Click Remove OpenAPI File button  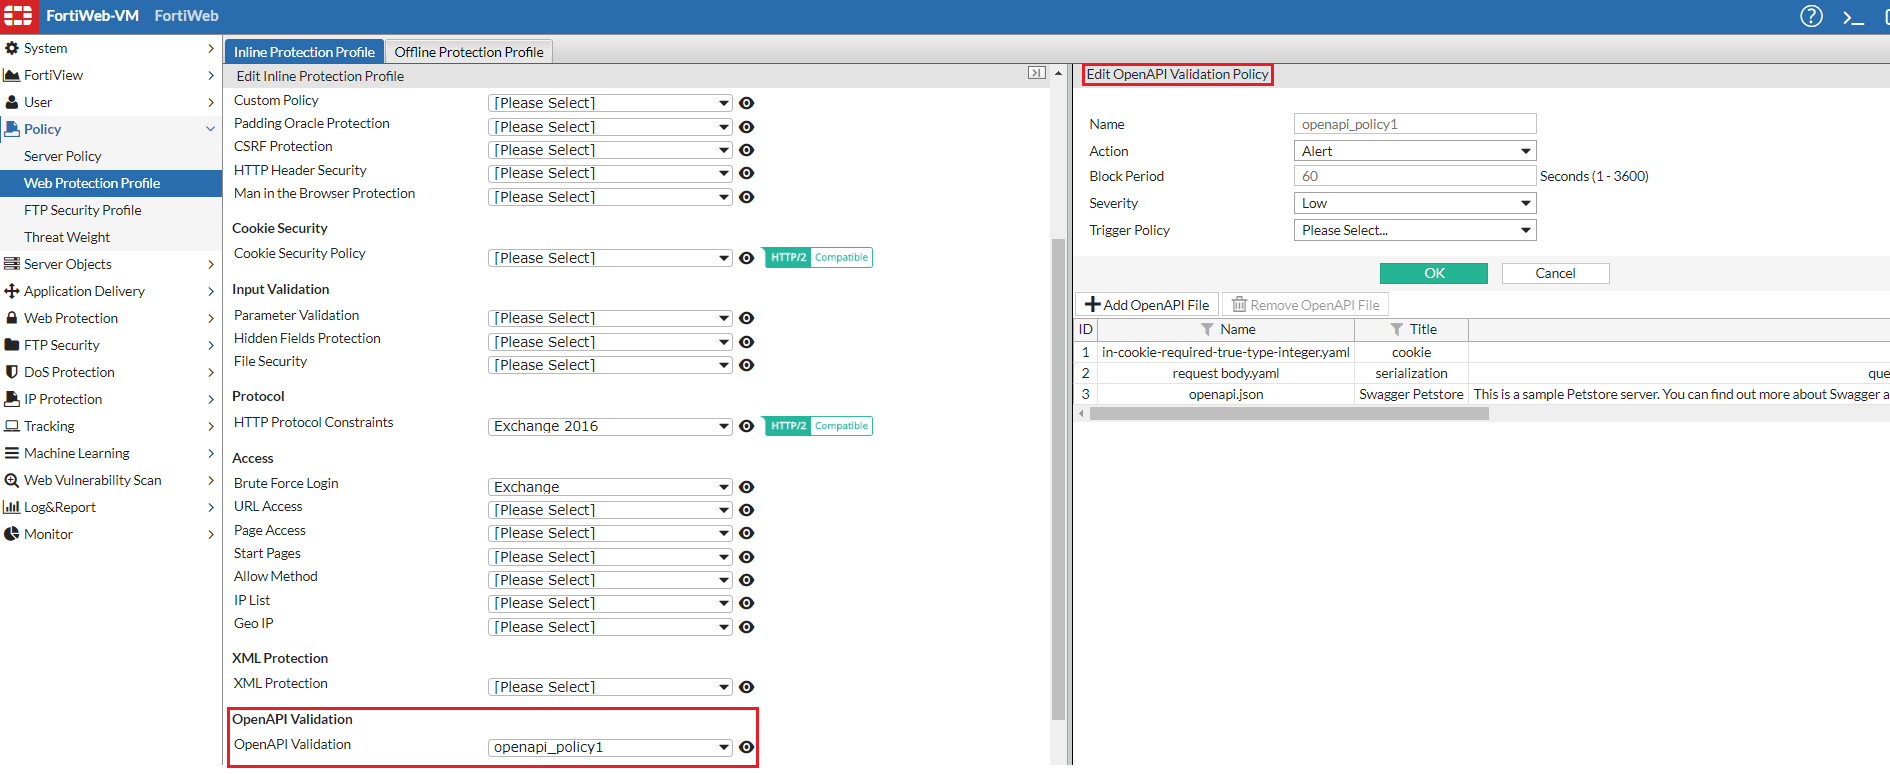(x=1305, y=305)
